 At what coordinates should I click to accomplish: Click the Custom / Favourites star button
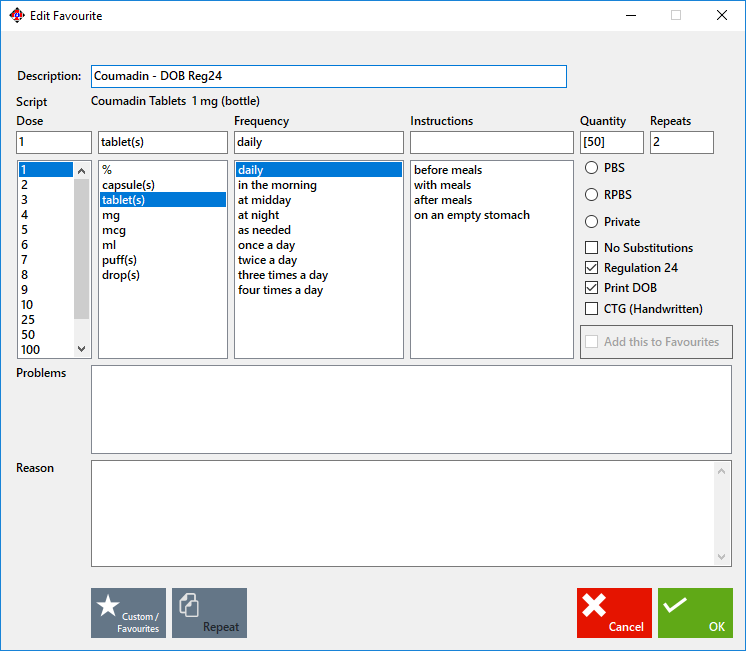coord(128,612)
